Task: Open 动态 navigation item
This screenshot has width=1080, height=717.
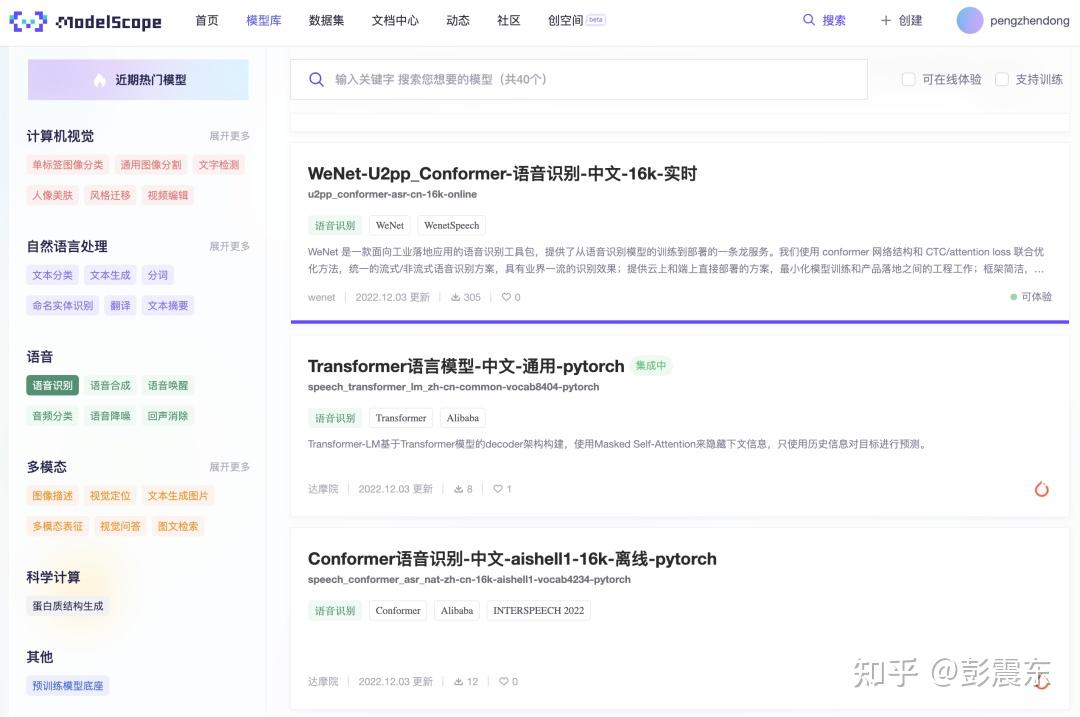Action: 458,21
